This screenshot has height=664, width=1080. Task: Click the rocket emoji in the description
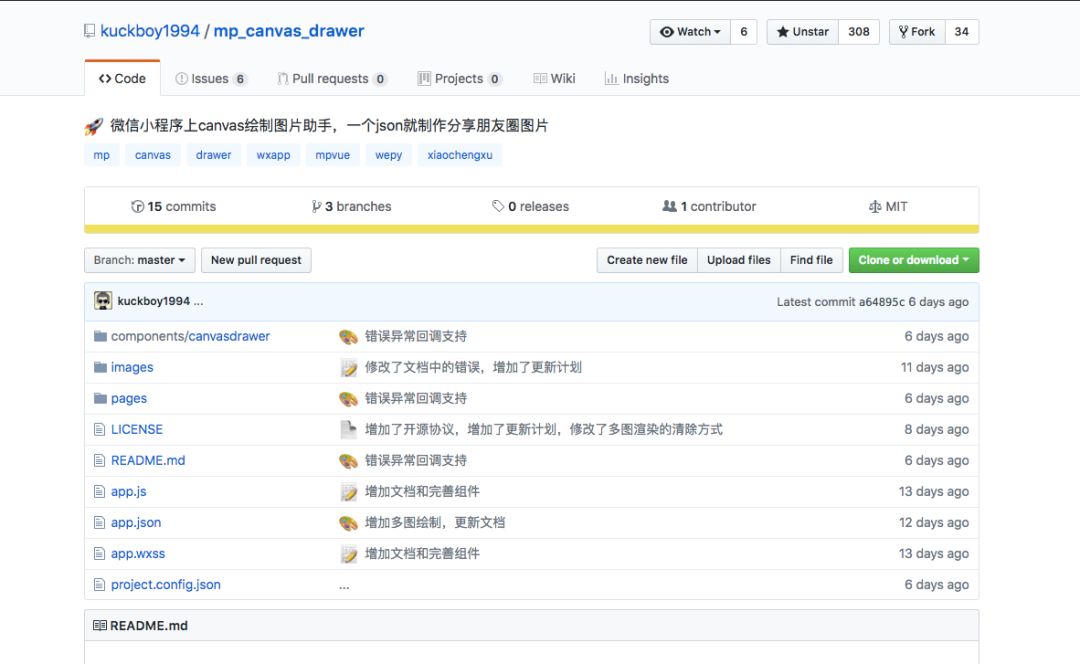tap(93, 126)
